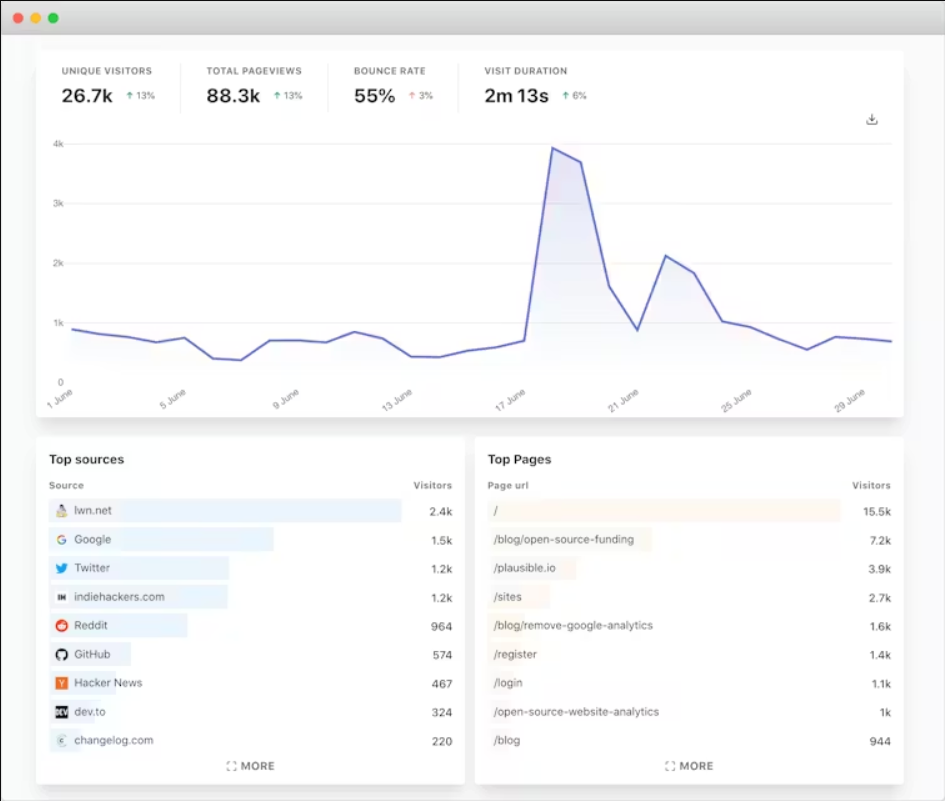This screenshot has height=801, width=945.
Task: Select the Total Pageviews metric
Action: pos(254,86)
